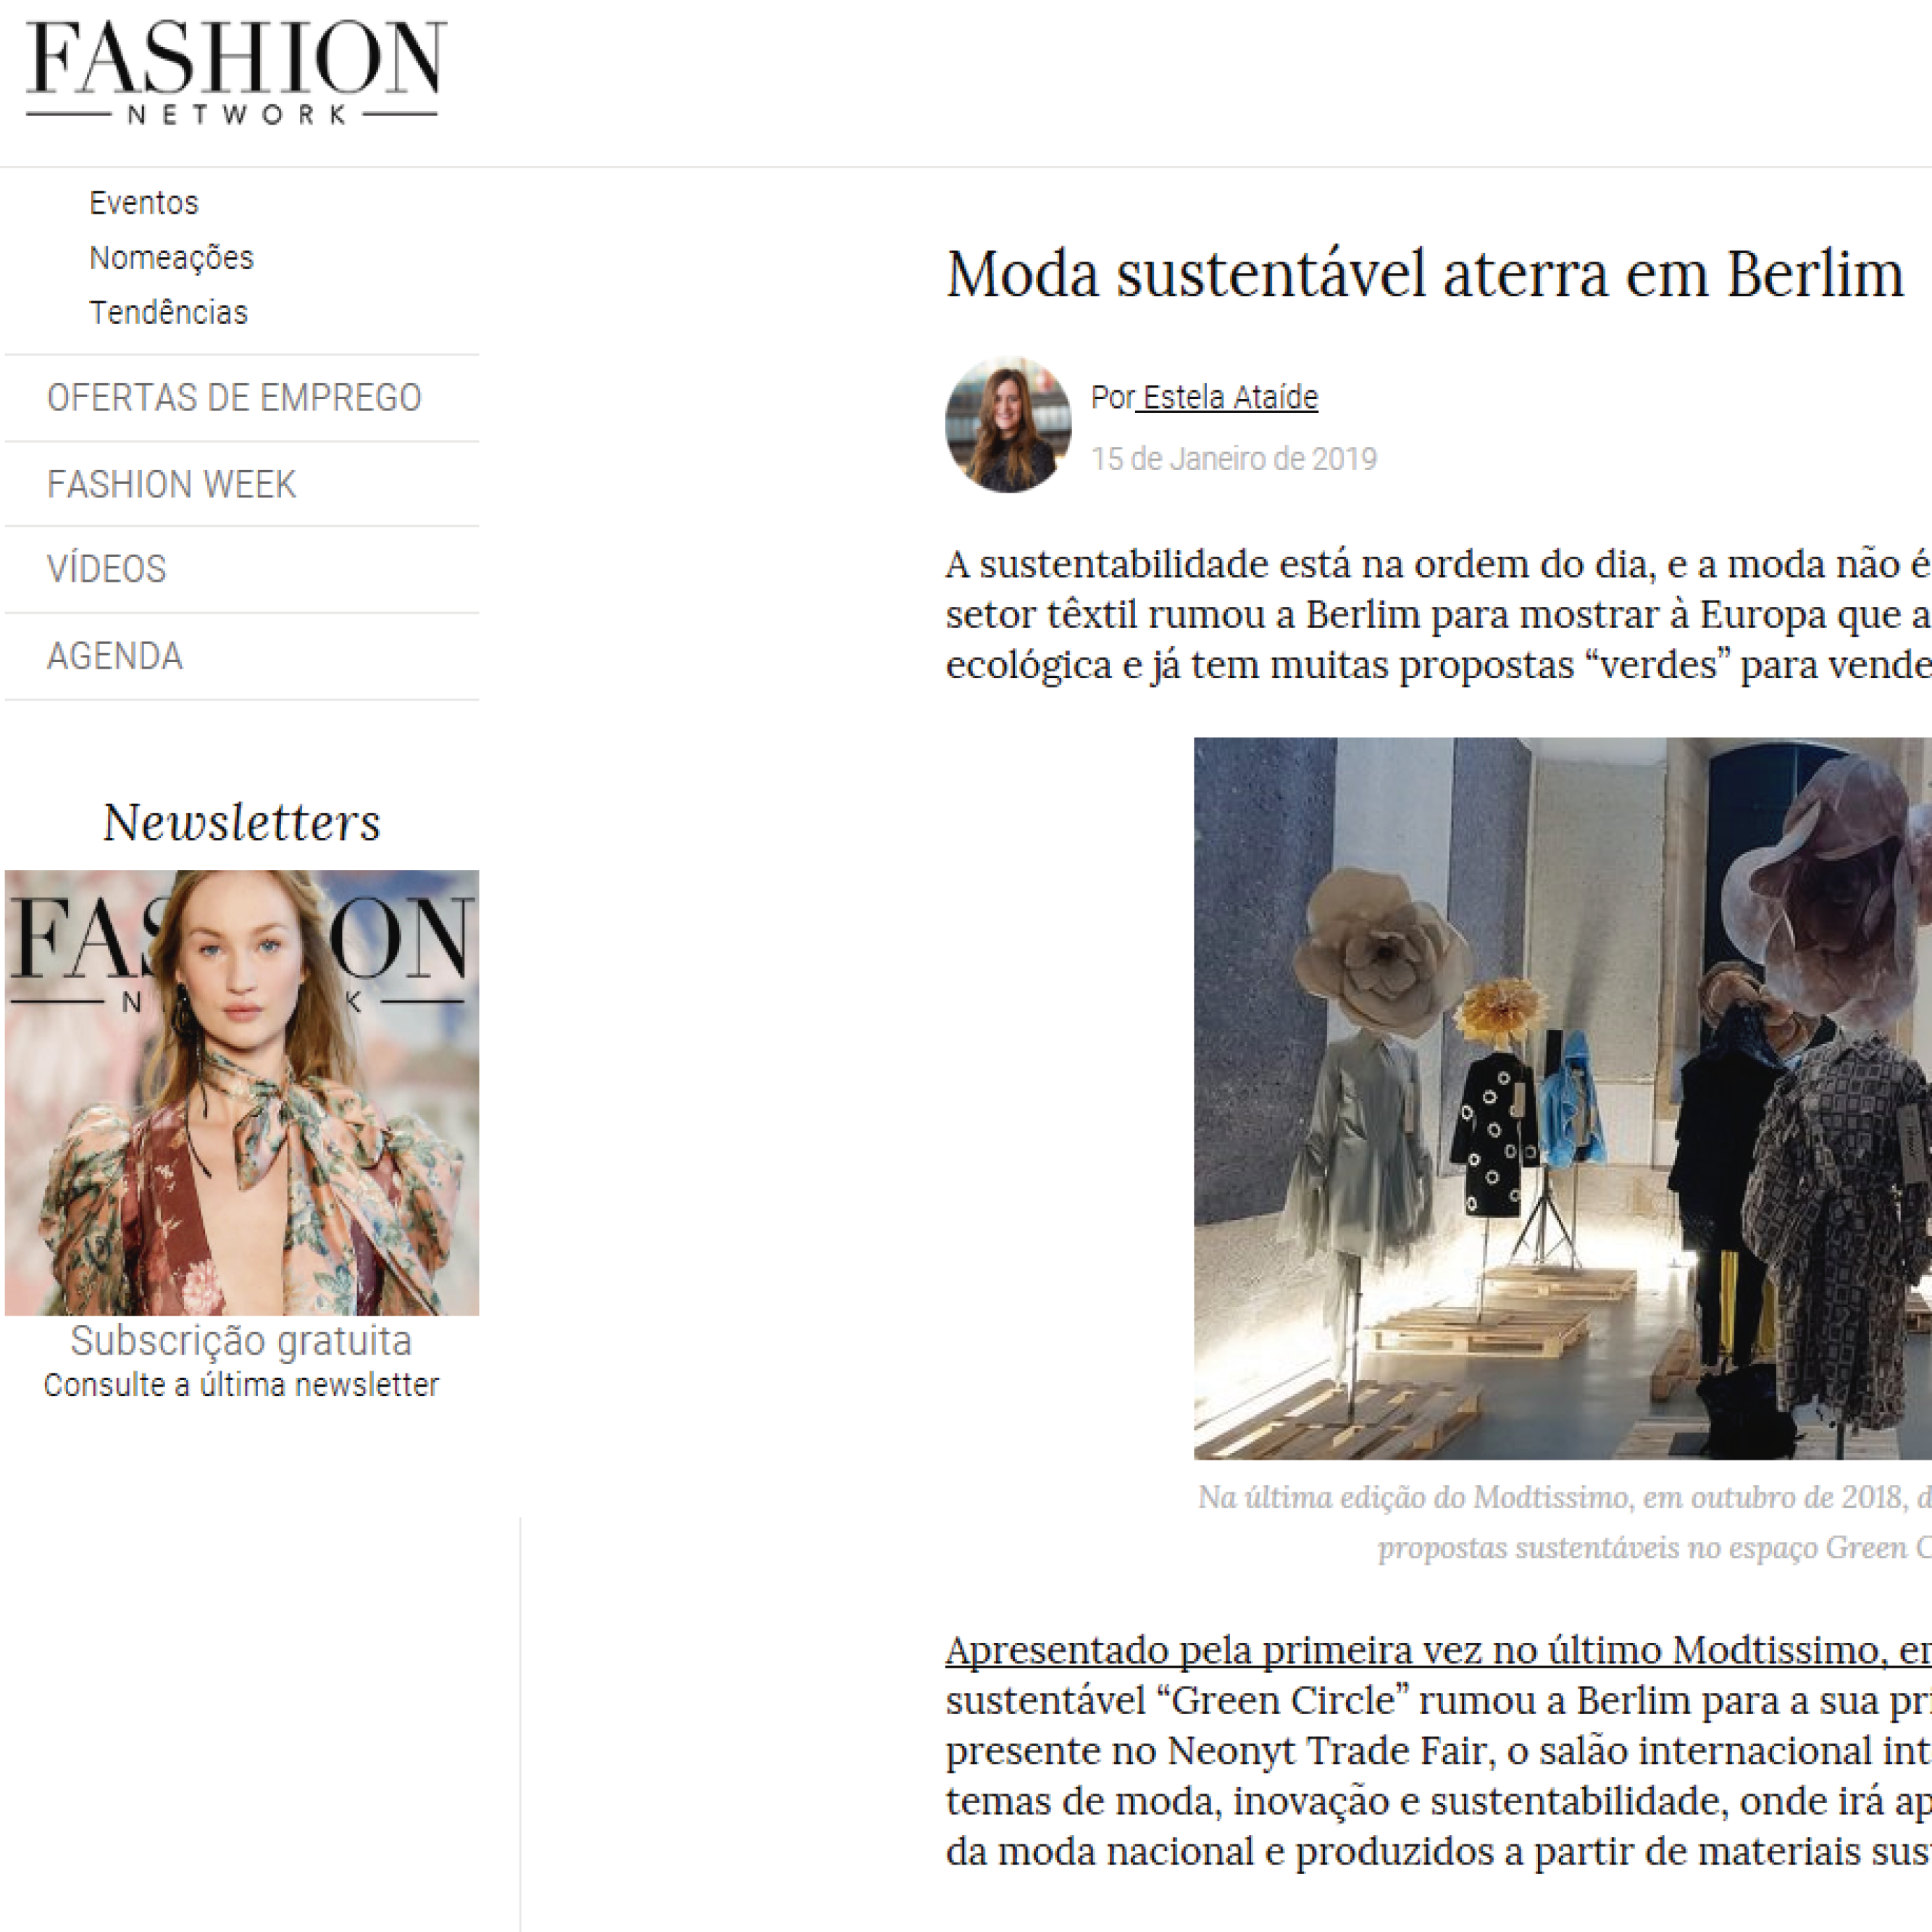Open author page for Estela Ataíde

pyautogui.click(x=1229, y=398)
